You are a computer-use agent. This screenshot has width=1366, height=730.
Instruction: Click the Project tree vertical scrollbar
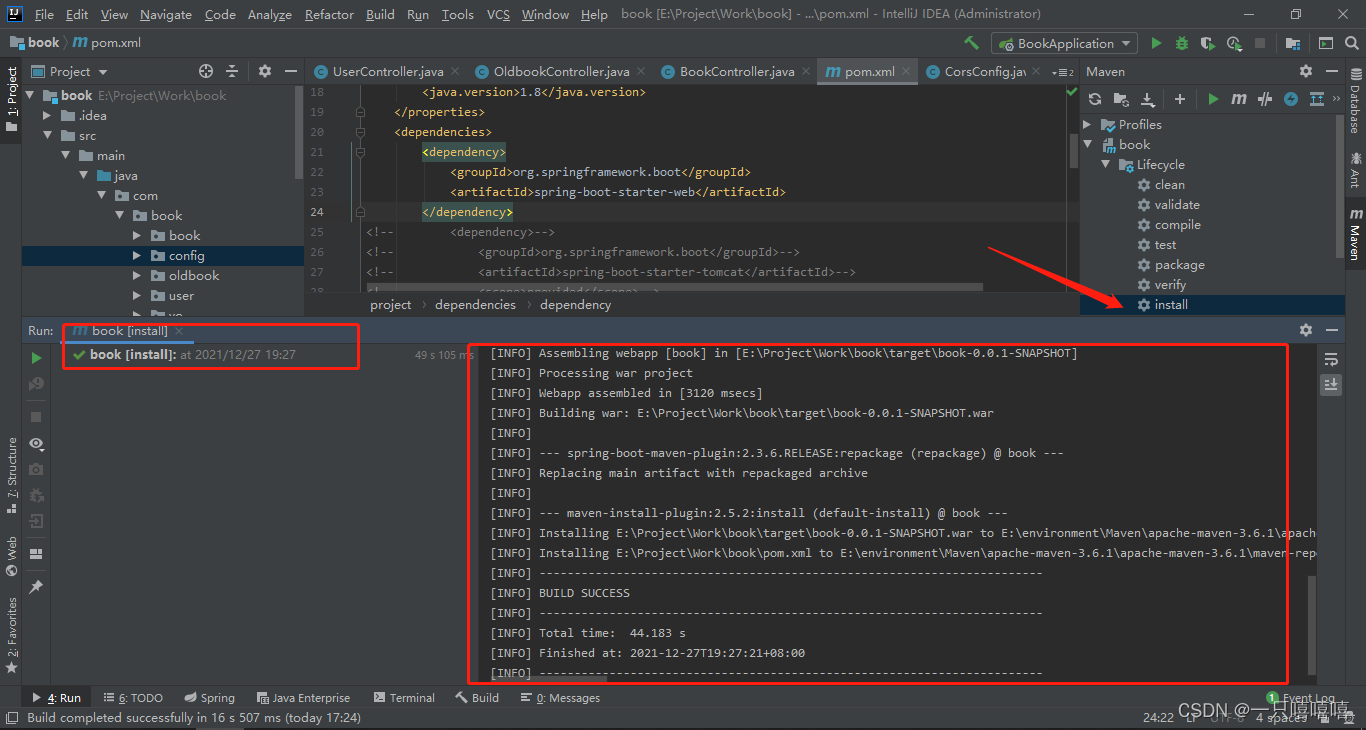tap(299, 132)
